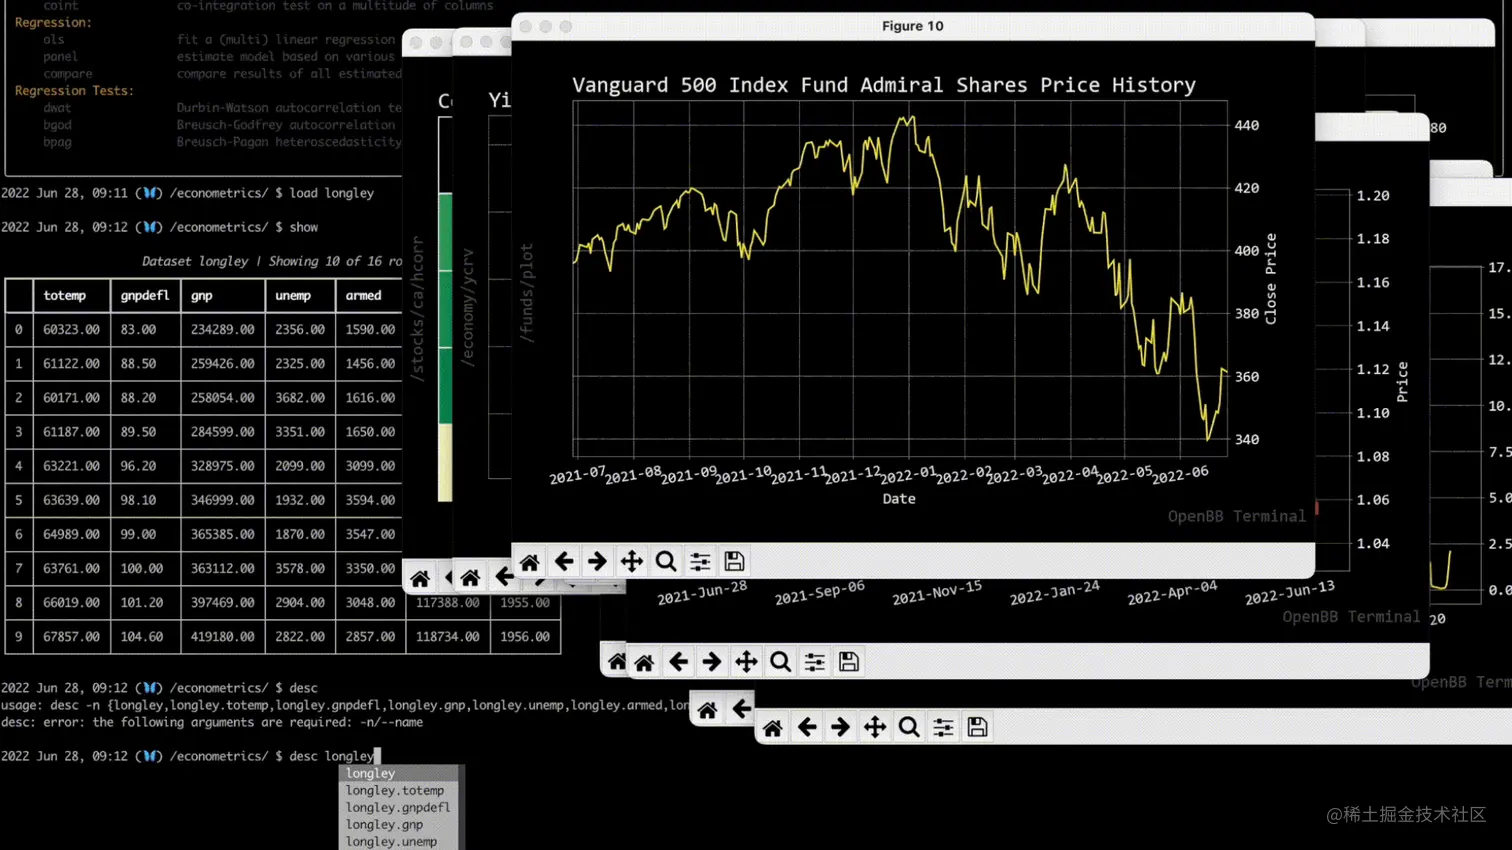Click cell value '100.00' in row 7
1512x850 pixels.
pyautogui.click(x=141, y=568)
